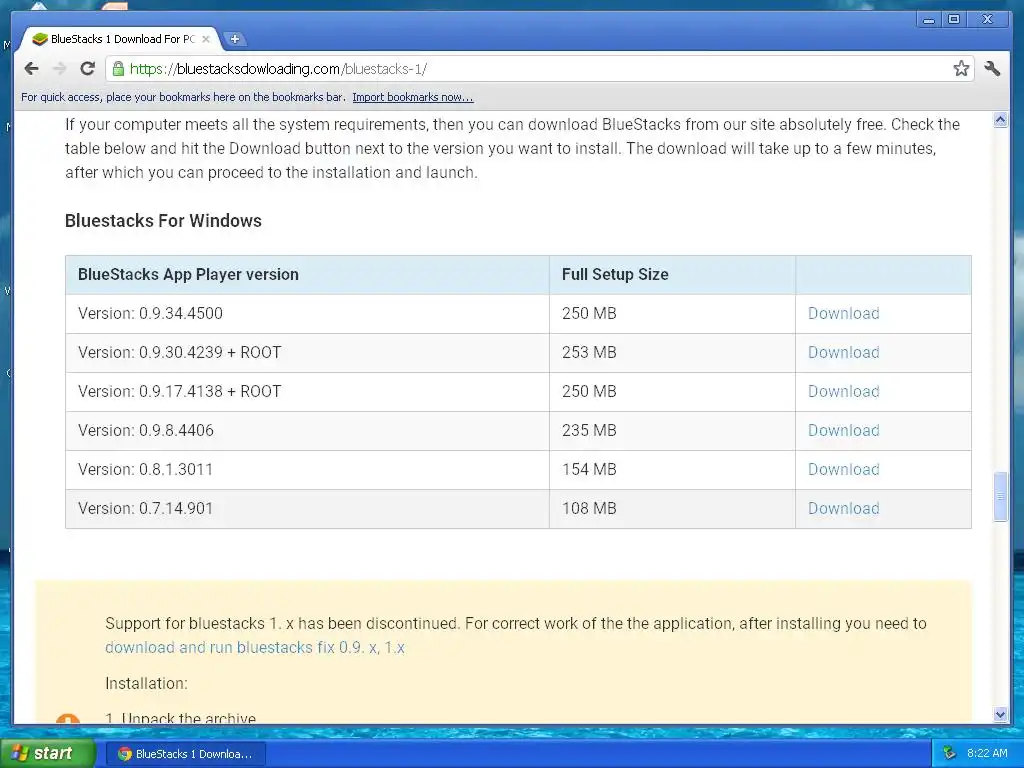
Task: Download Version 0.9.30.4239 + ROOT
Action: click(x=843, y=353)
